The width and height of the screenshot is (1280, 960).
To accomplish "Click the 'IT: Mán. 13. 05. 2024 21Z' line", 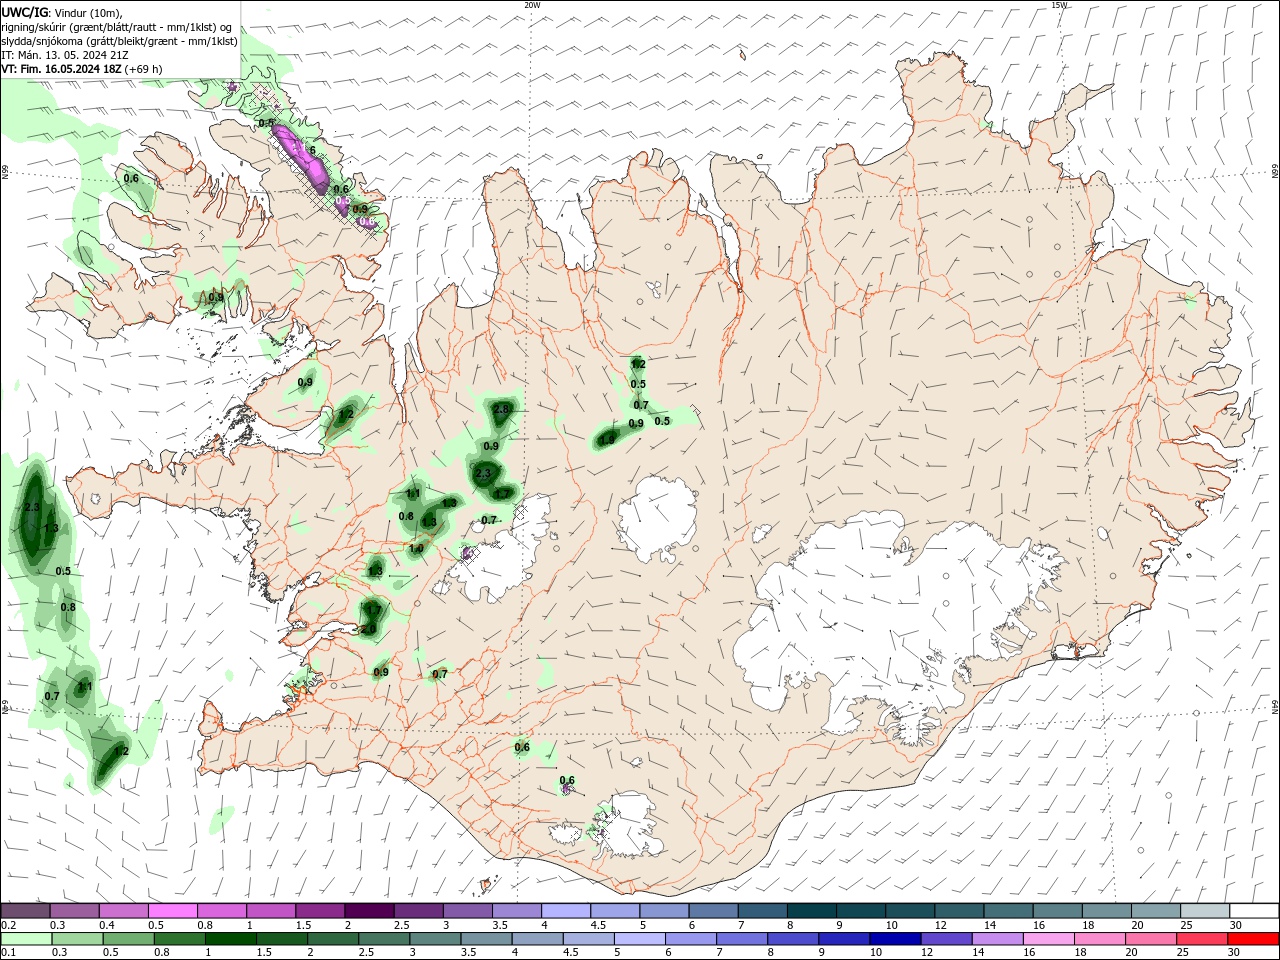I will pos(65,55).
